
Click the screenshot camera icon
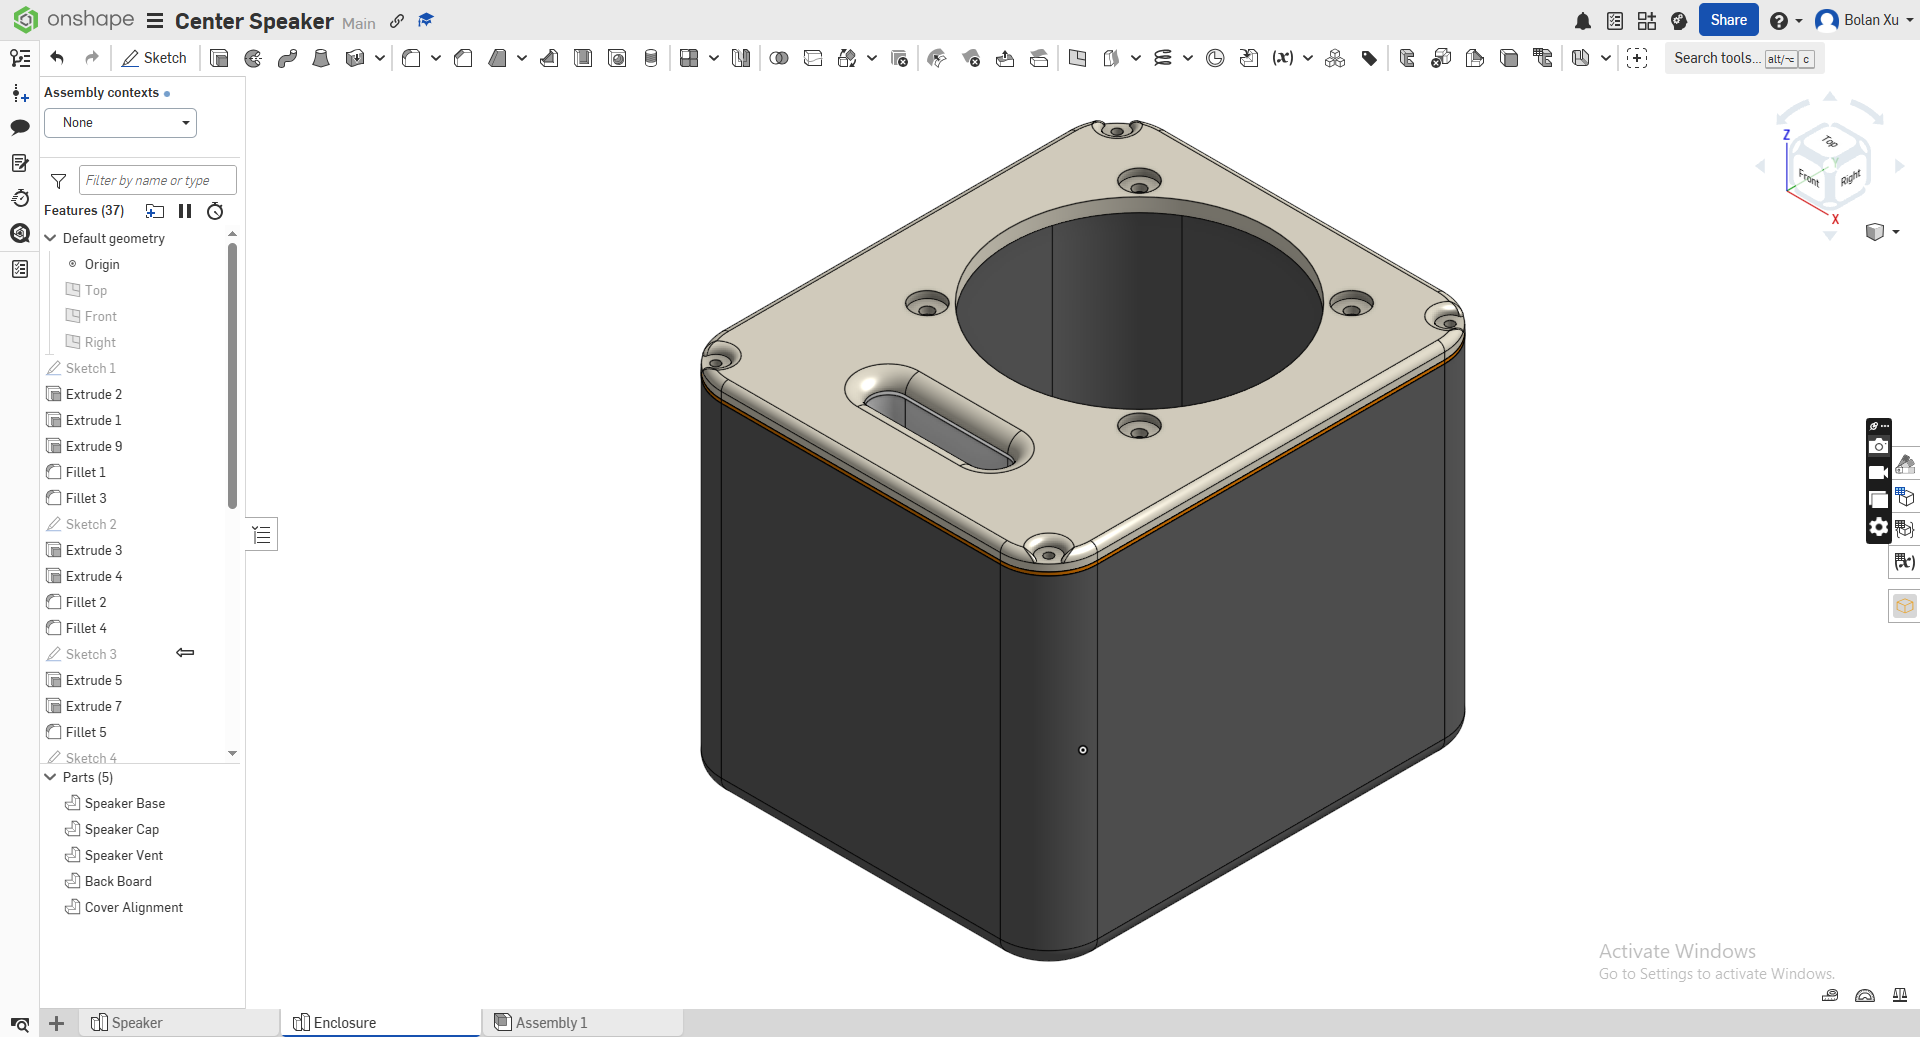pyautogui.click(x=1878, y=446)
